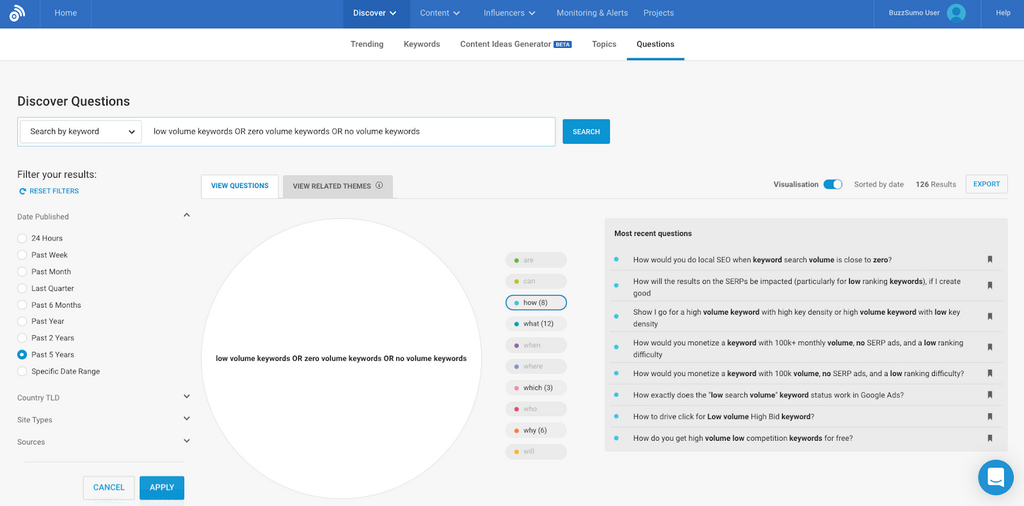Select the Past Month date filter
The width and height of the screenshot is (1024, 506).
(23, 272)
